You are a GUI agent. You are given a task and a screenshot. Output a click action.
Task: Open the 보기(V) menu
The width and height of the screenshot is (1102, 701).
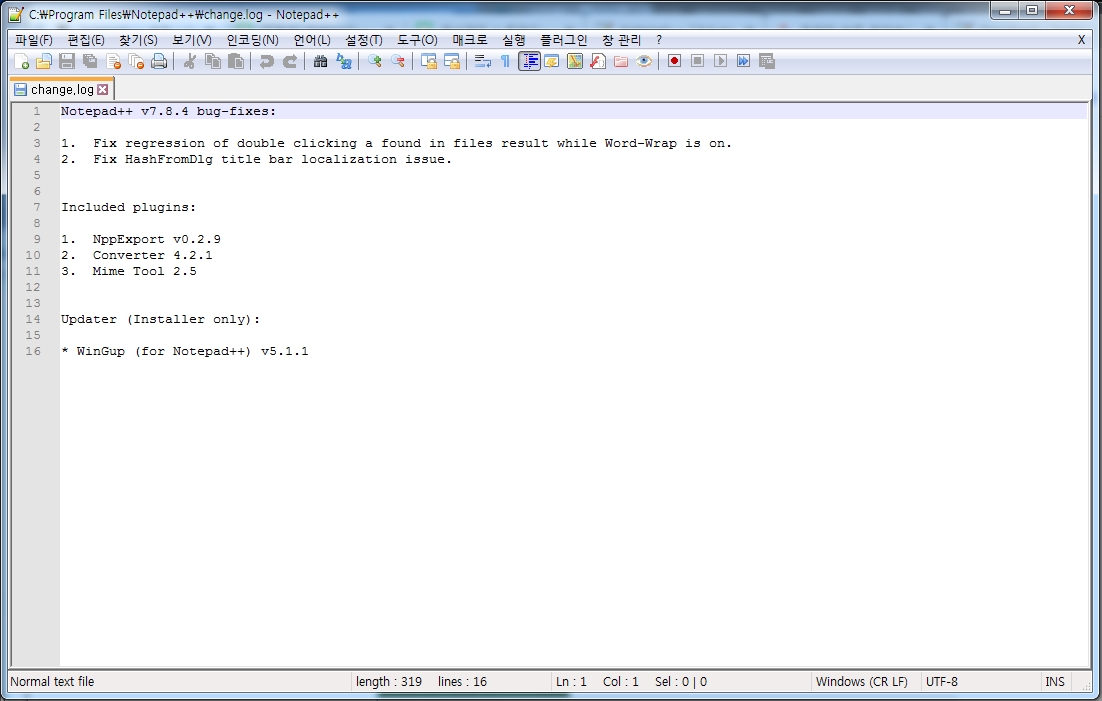(192, 40)
